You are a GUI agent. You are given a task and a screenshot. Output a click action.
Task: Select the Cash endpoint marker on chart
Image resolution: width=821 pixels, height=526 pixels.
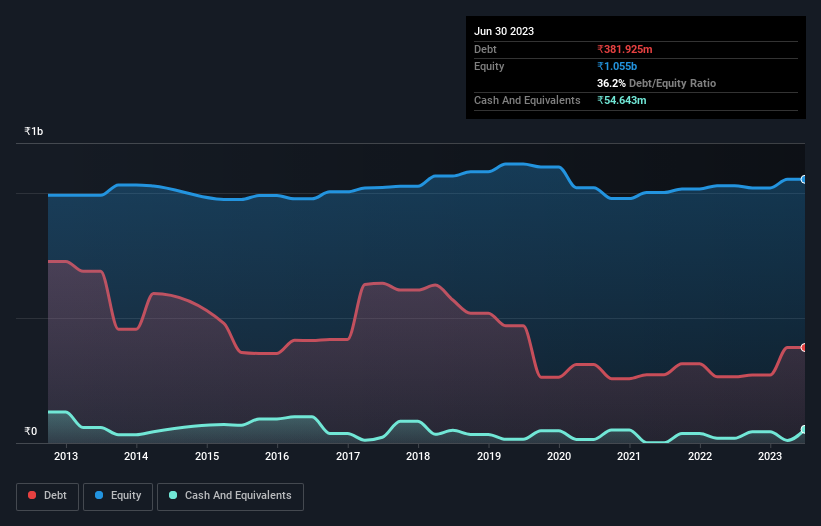click(804, 430)
